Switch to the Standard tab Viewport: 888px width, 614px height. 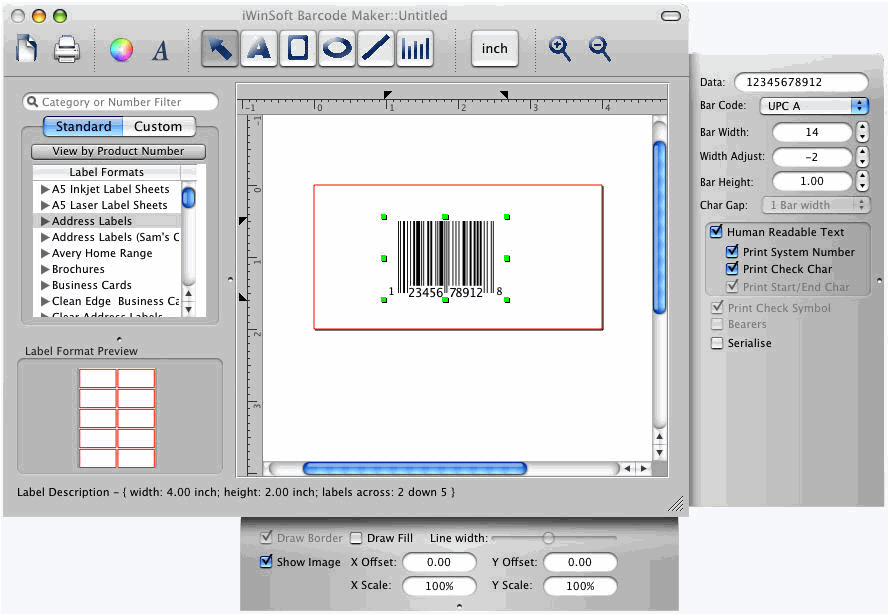[x=83, y=127]
